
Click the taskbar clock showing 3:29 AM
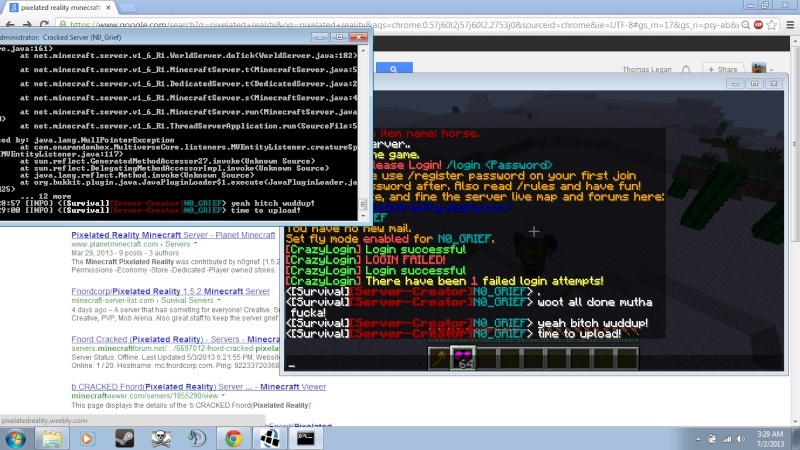coord(770,439)
